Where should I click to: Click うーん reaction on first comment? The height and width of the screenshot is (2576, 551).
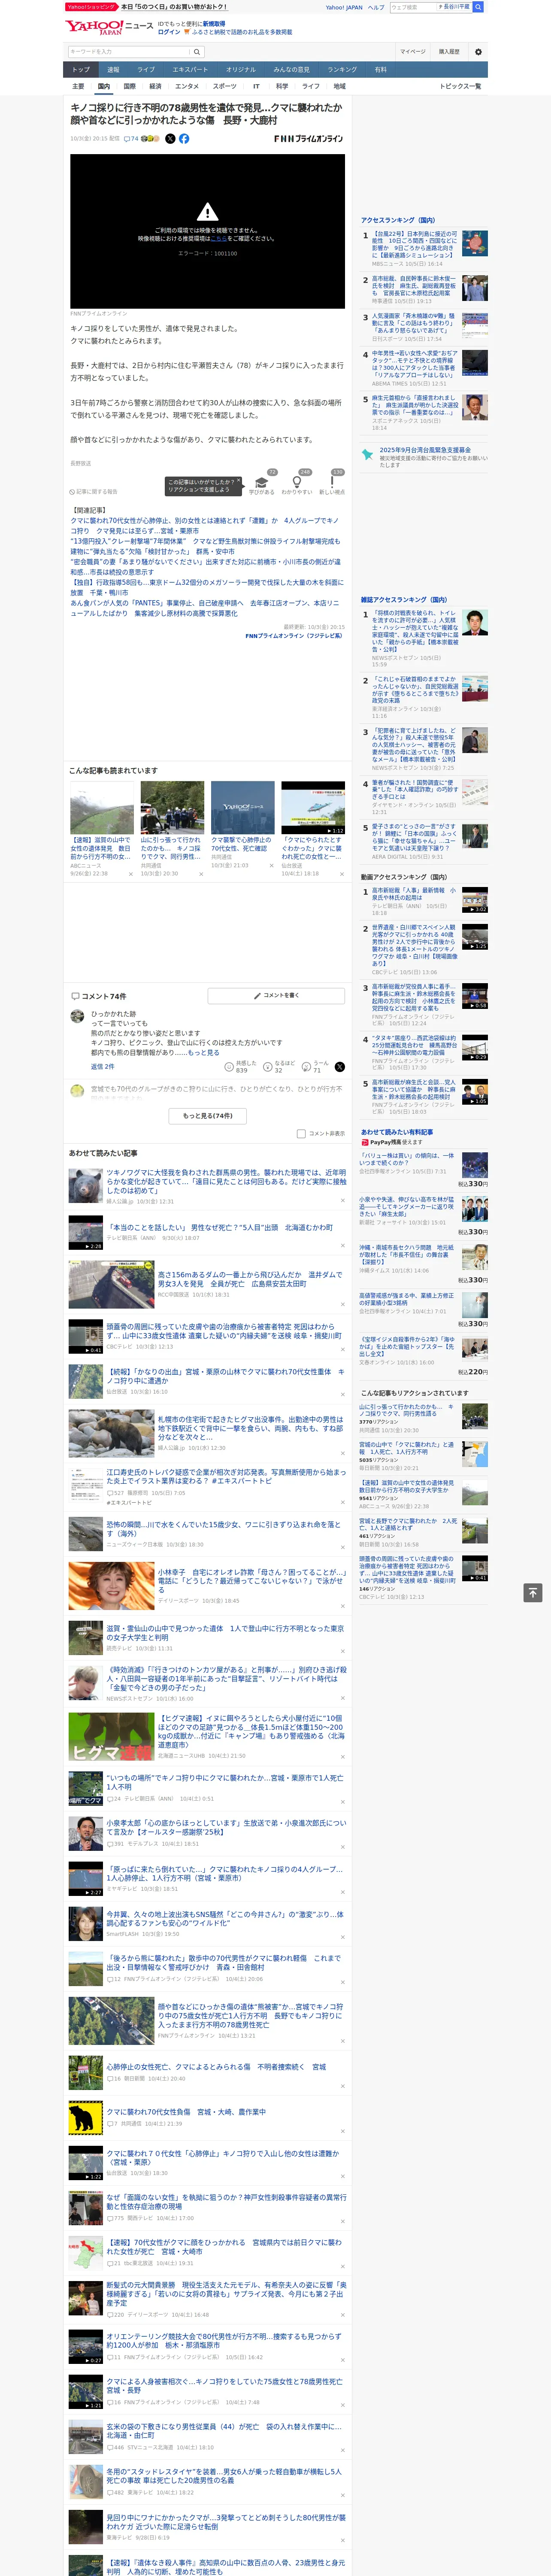(x=316, y=1067)
